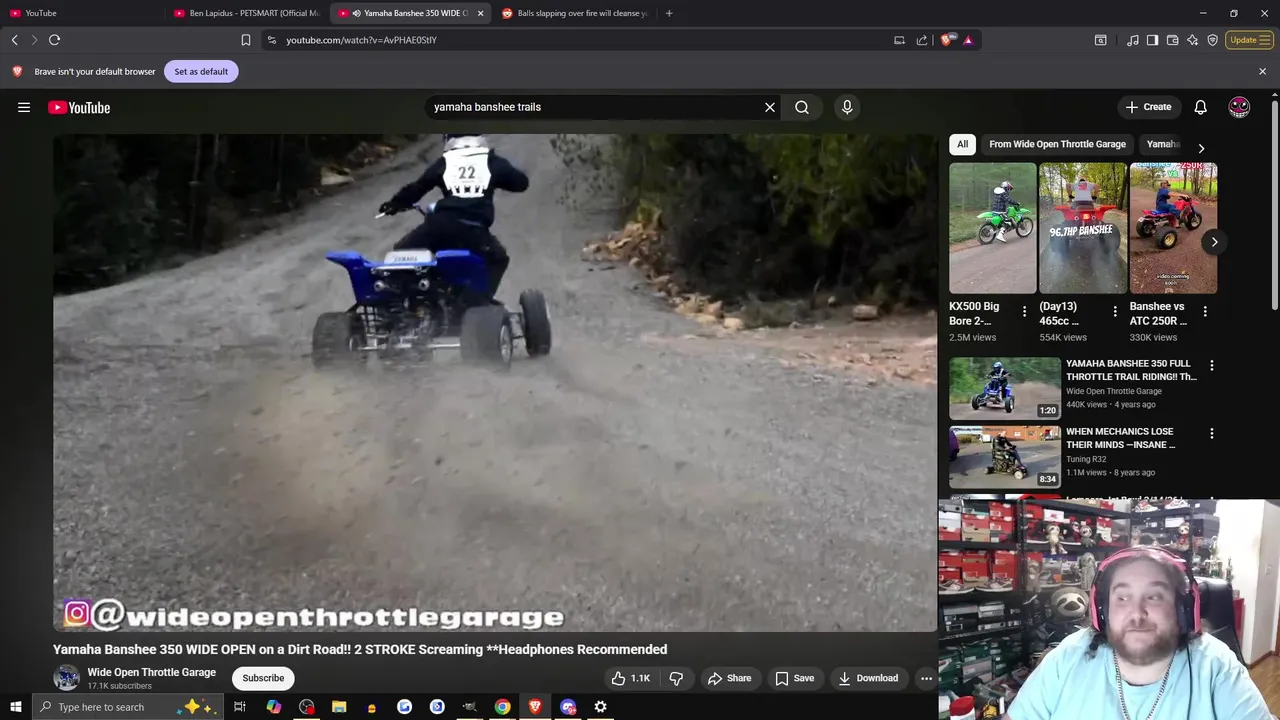Click the Share button below the video
1280x720 pixels.
pos(729,678)
